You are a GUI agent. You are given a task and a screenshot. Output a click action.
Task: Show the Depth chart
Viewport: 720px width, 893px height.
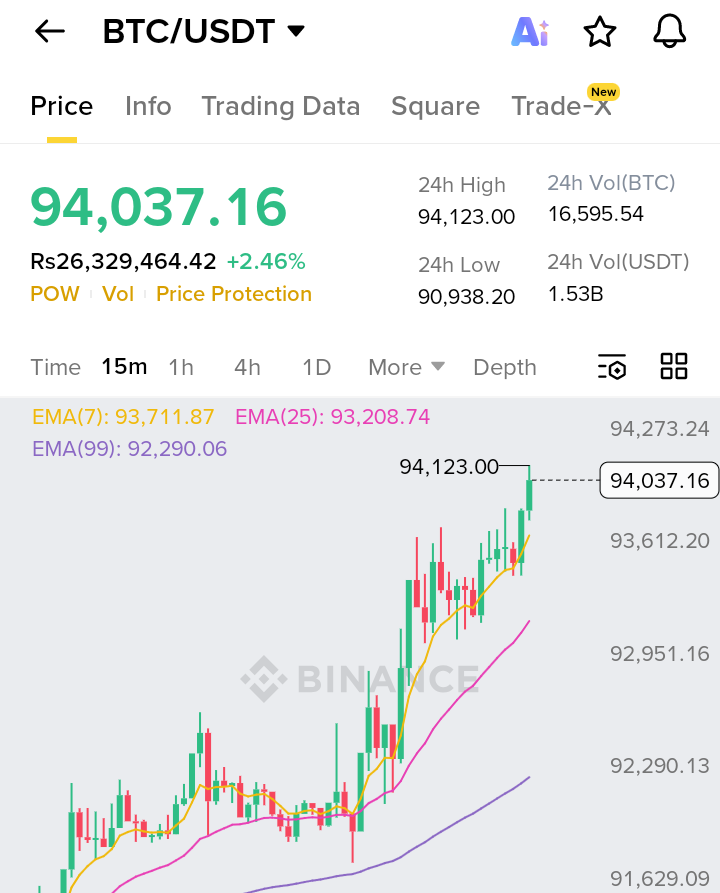click(505, 367)
